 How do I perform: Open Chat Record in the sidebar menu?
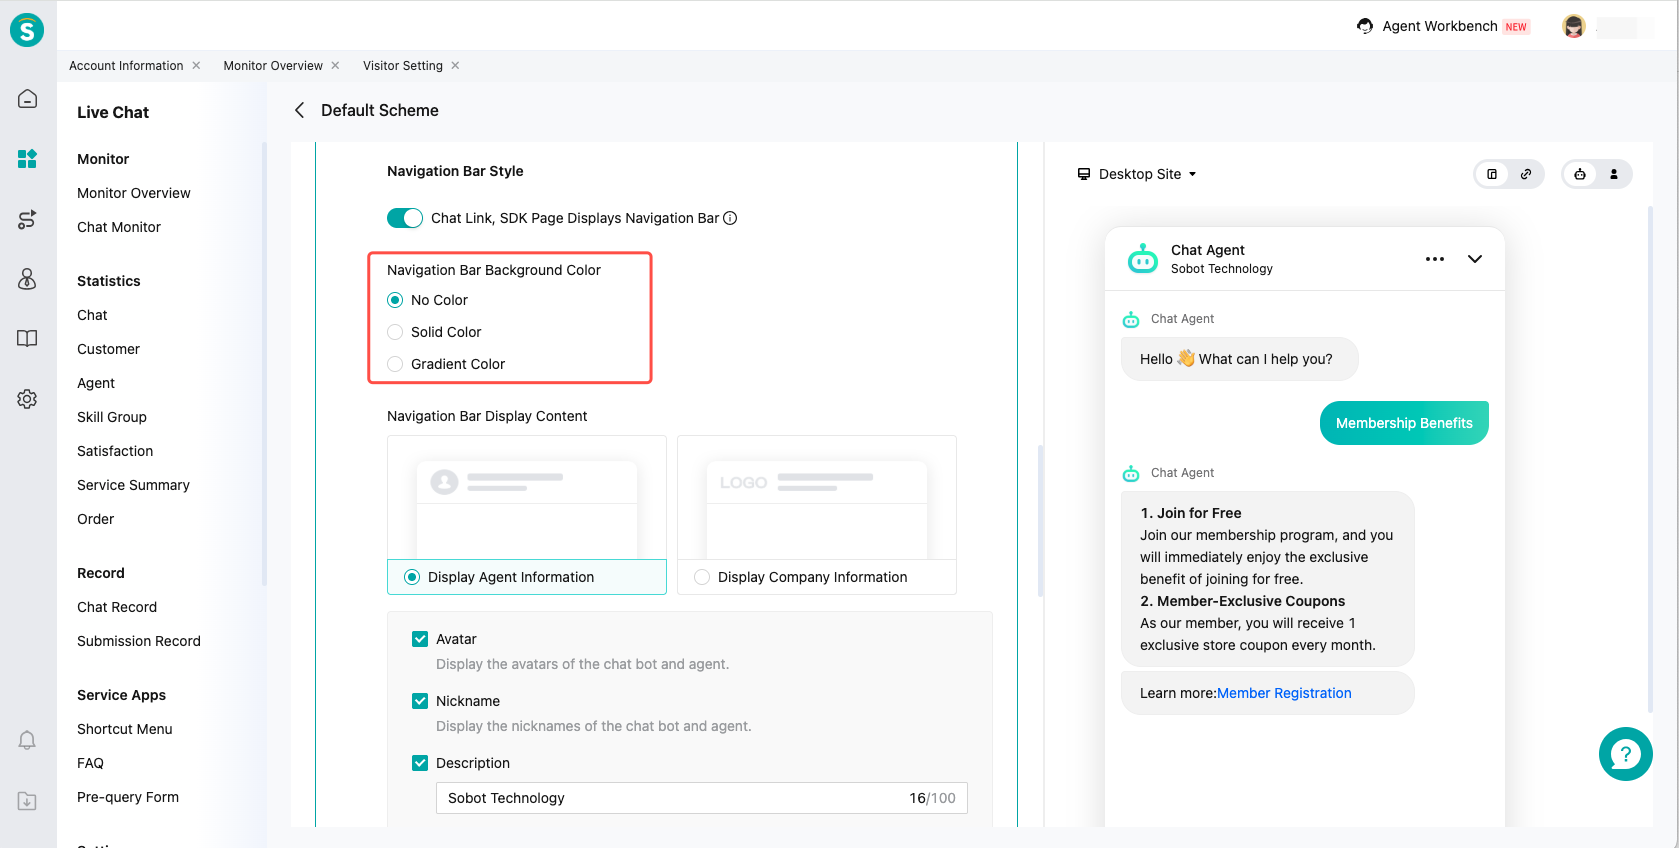[117, 607]
